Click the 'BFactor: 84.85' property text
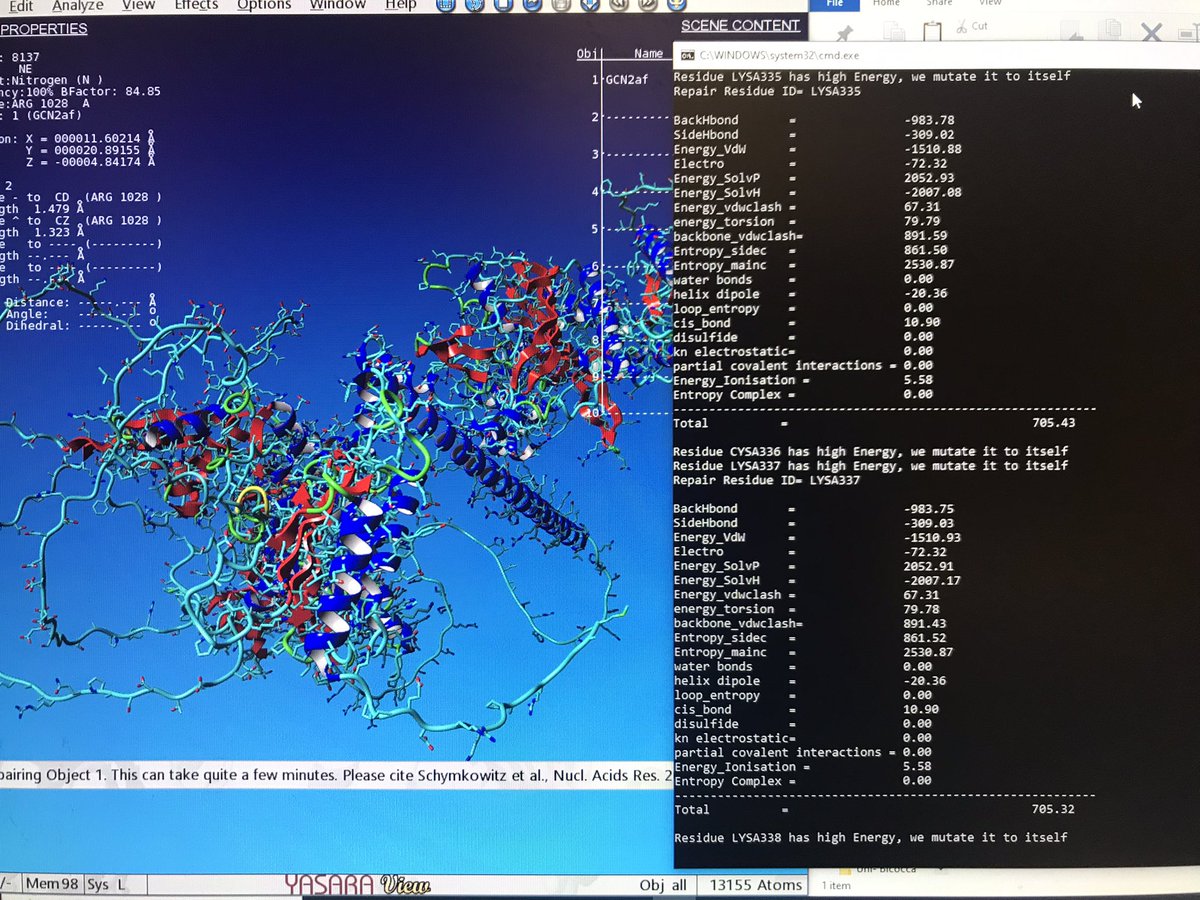 (109, 91)
